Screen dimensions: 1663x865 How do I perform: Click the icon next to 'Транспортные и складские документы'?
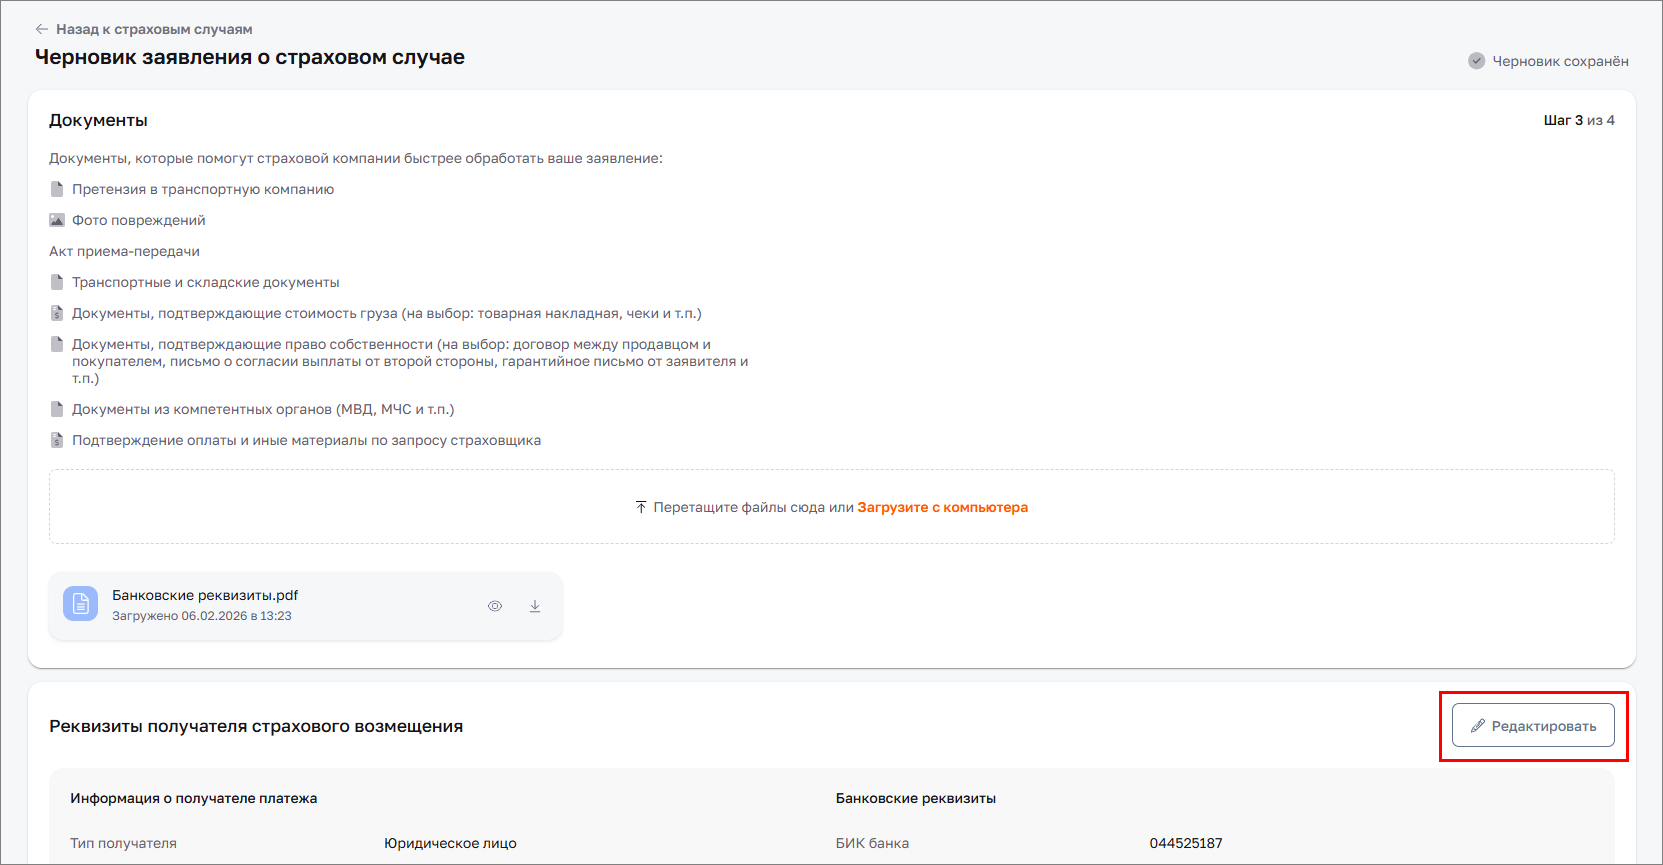pyautogui.click(x=57, y=282)
